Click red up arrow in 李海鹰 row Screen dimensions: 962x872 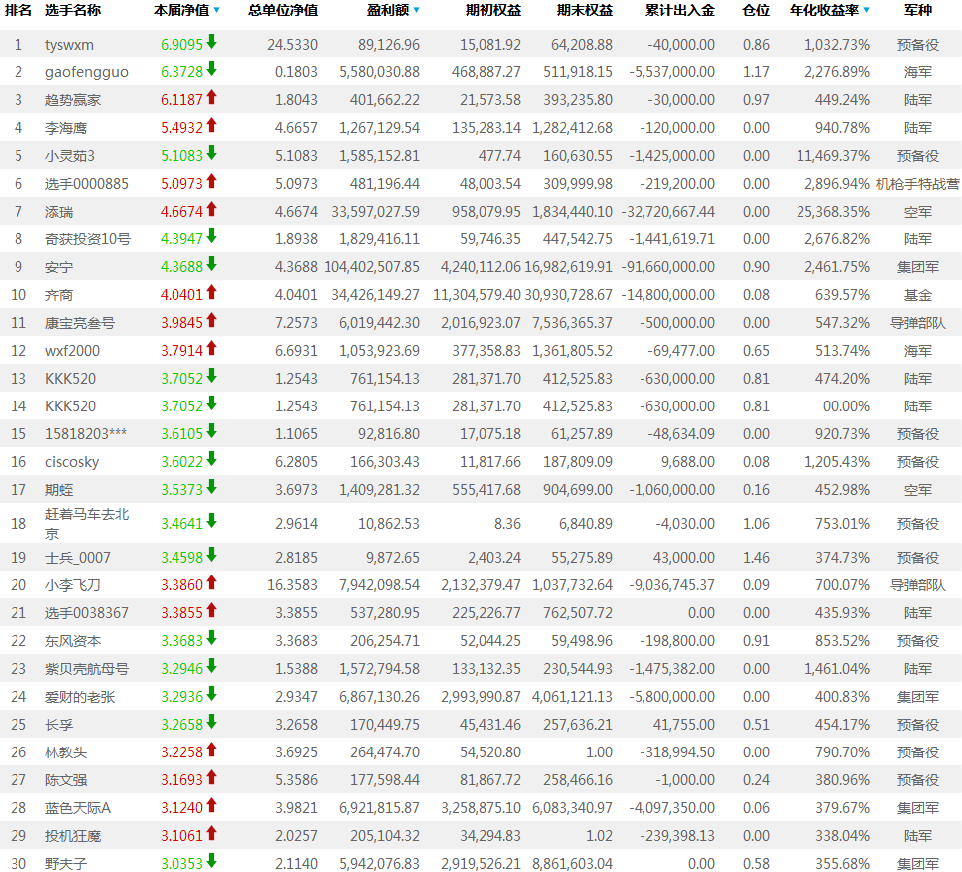click(212, 125)
